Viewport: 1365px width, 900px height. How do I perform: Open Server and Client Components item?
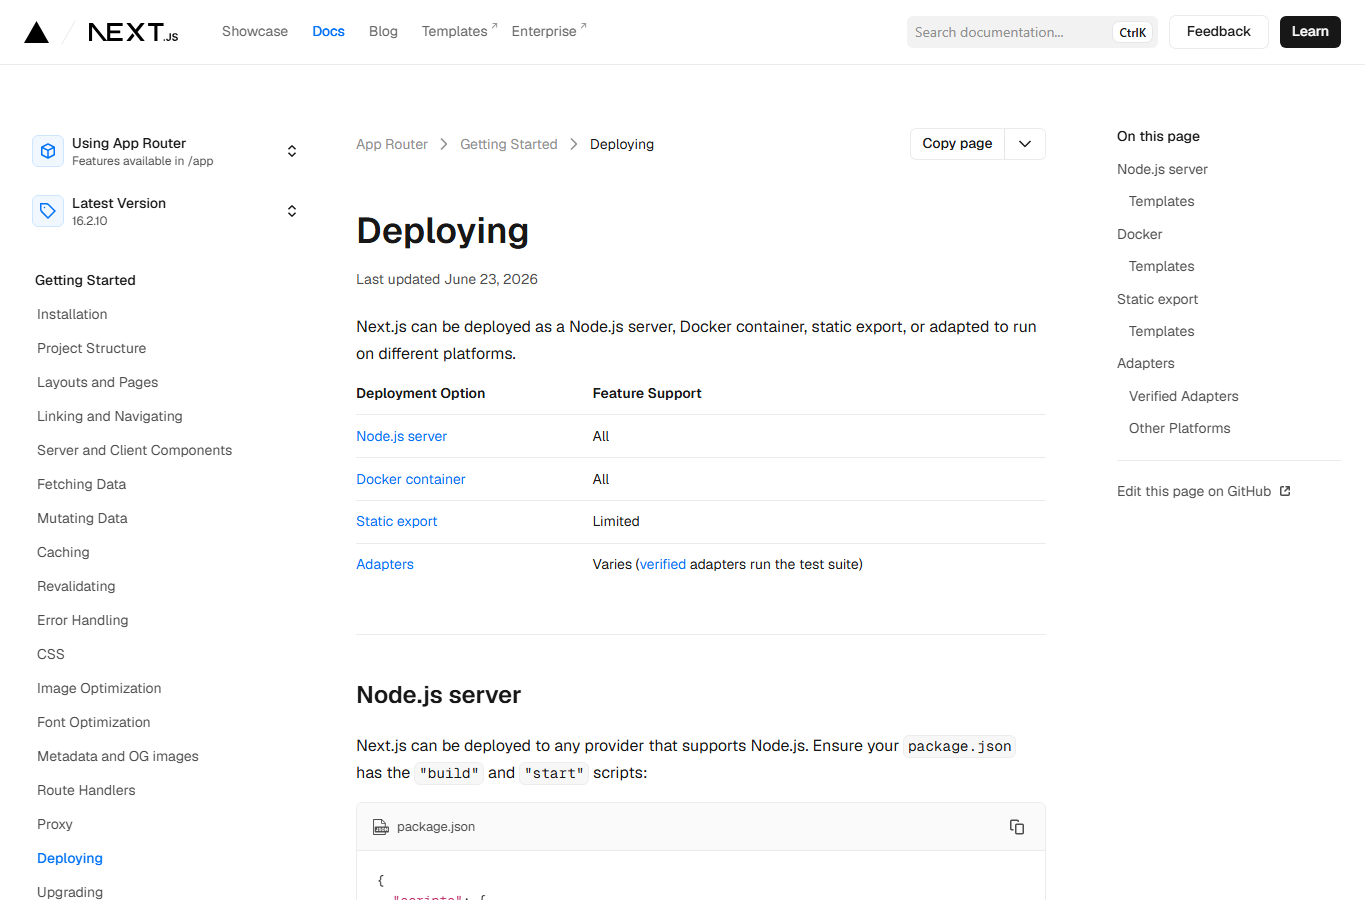tap(135, 450)
